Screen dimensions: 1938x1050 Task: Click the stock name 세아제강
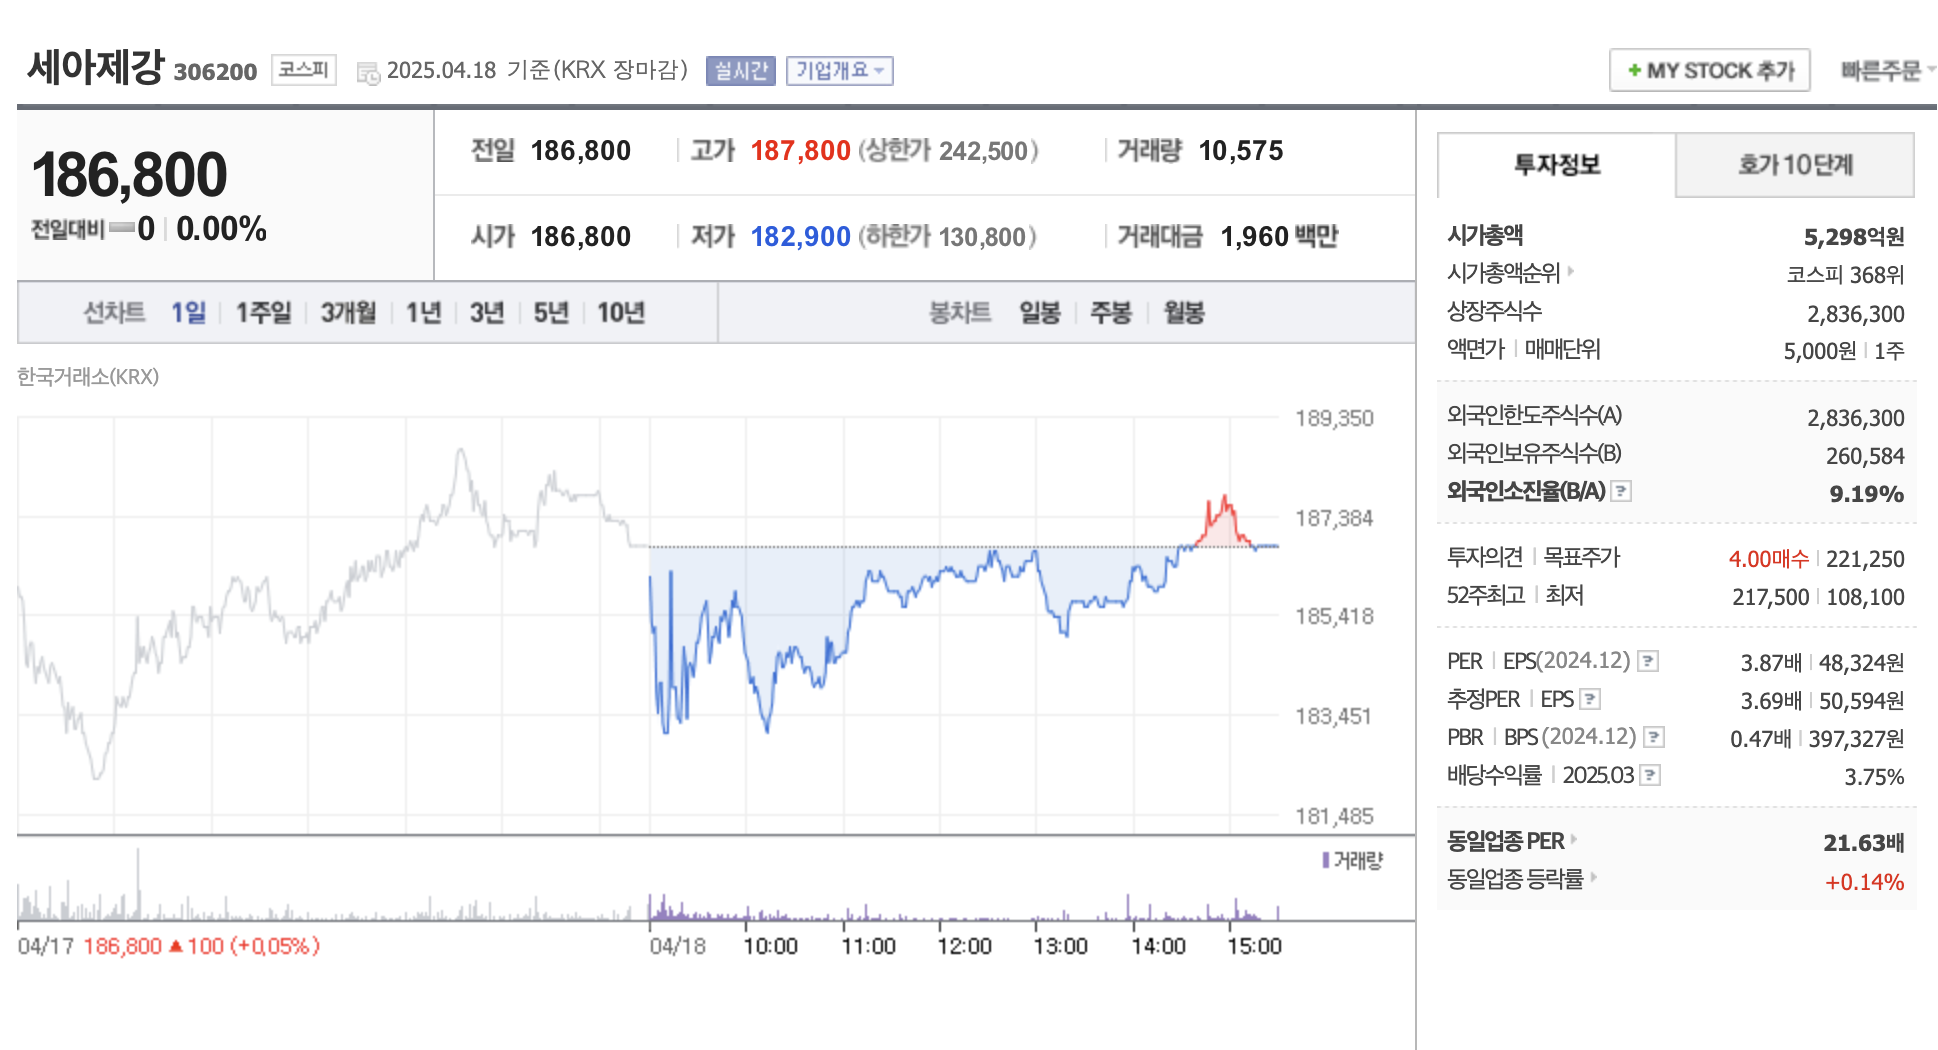click(96, 67)
